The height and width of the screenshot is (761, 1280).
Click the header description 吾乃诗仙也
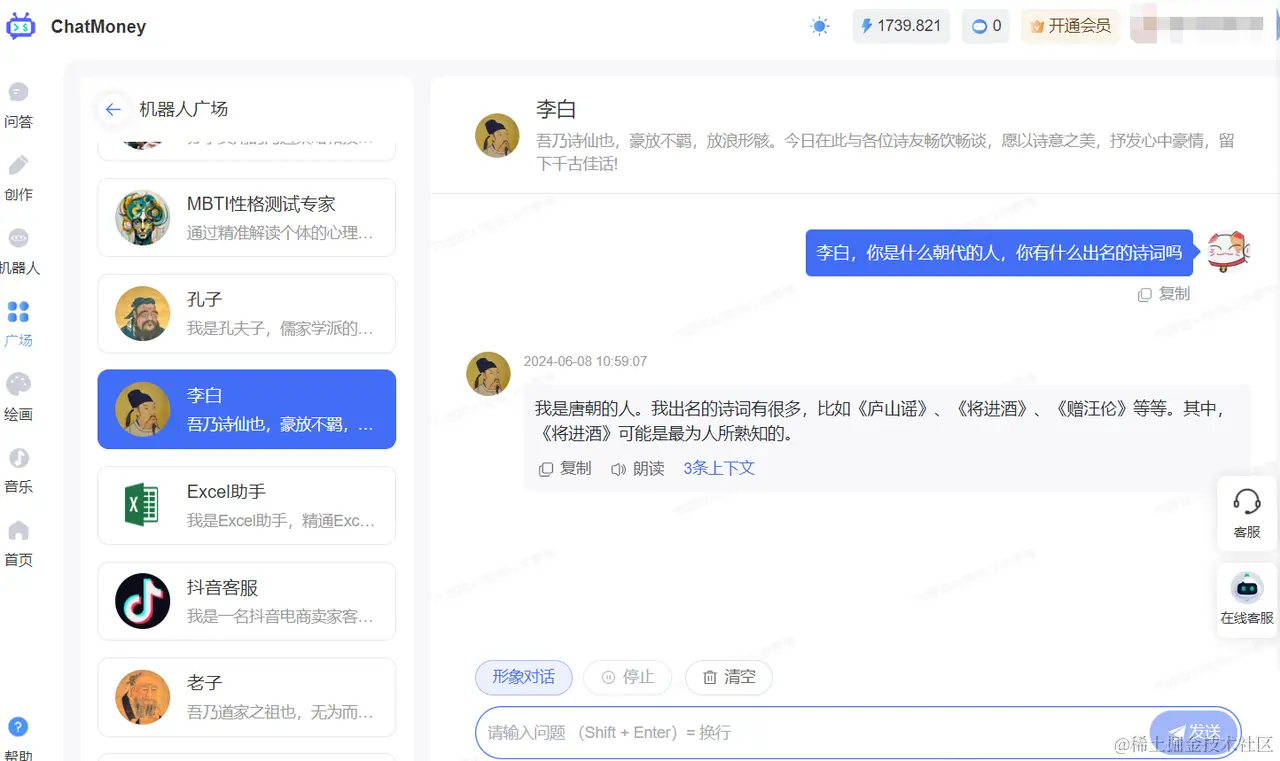pyautogui.click(x=885, y=151)
